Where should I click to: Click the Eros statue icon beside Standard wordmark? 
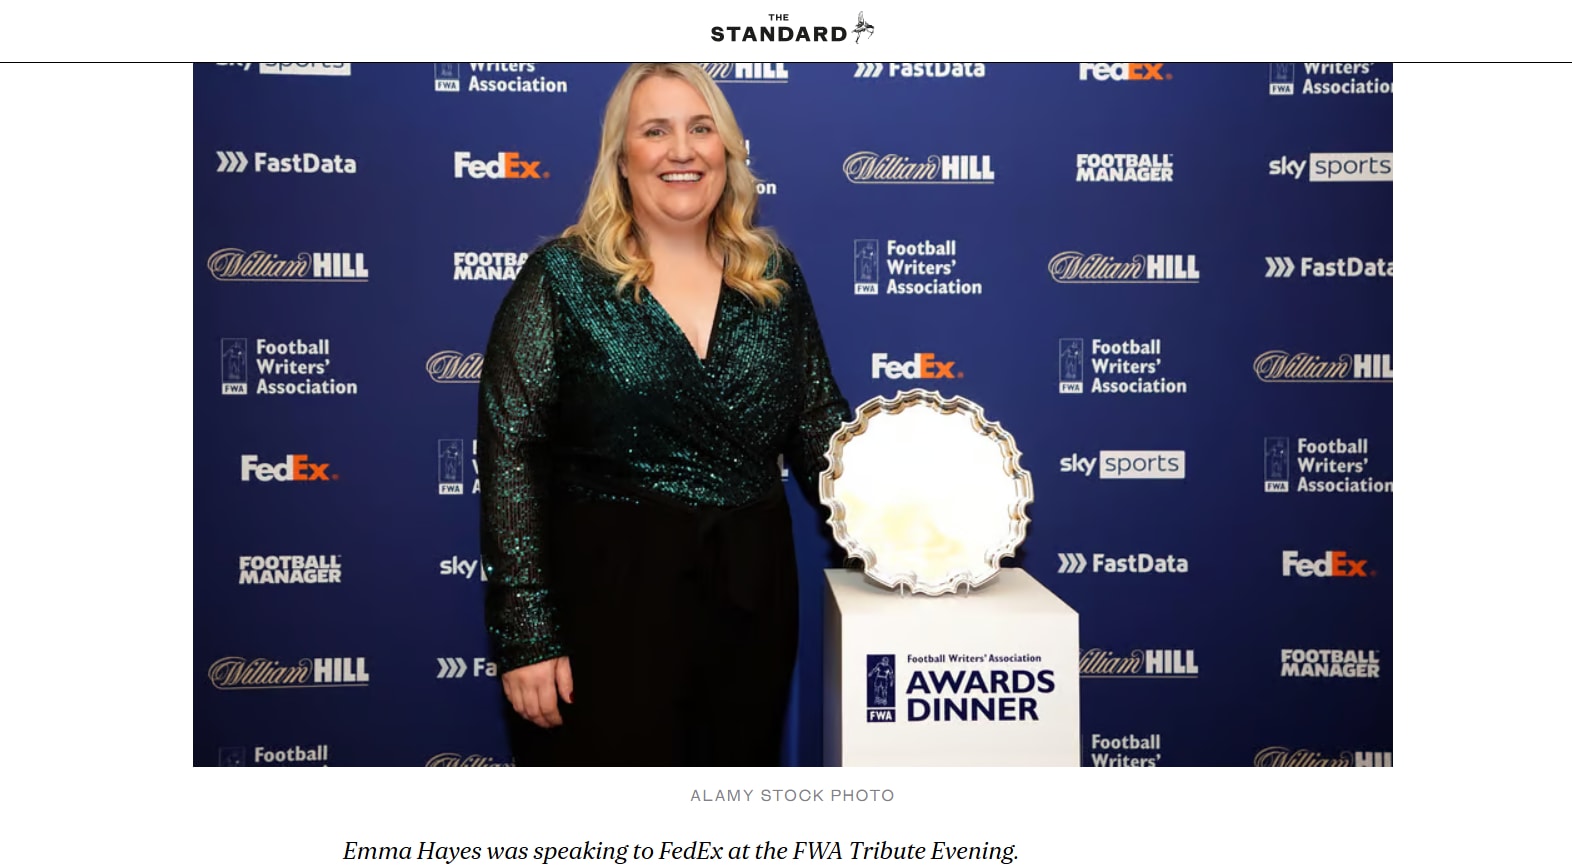863,28
